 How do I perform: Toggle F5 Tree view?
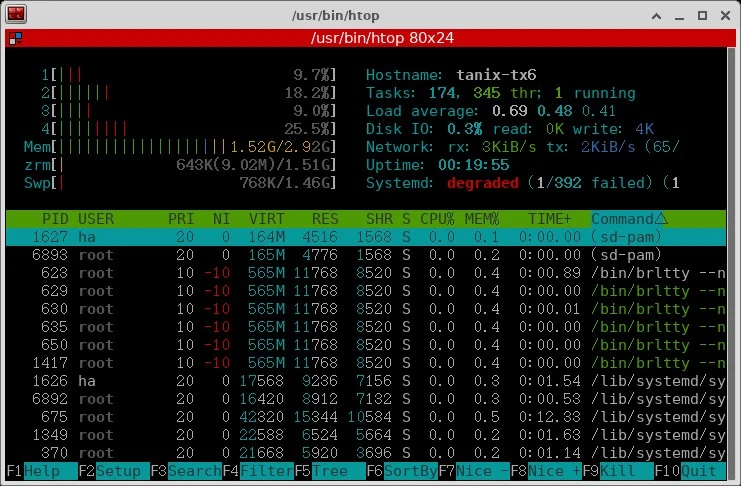(x=329, y=471)
